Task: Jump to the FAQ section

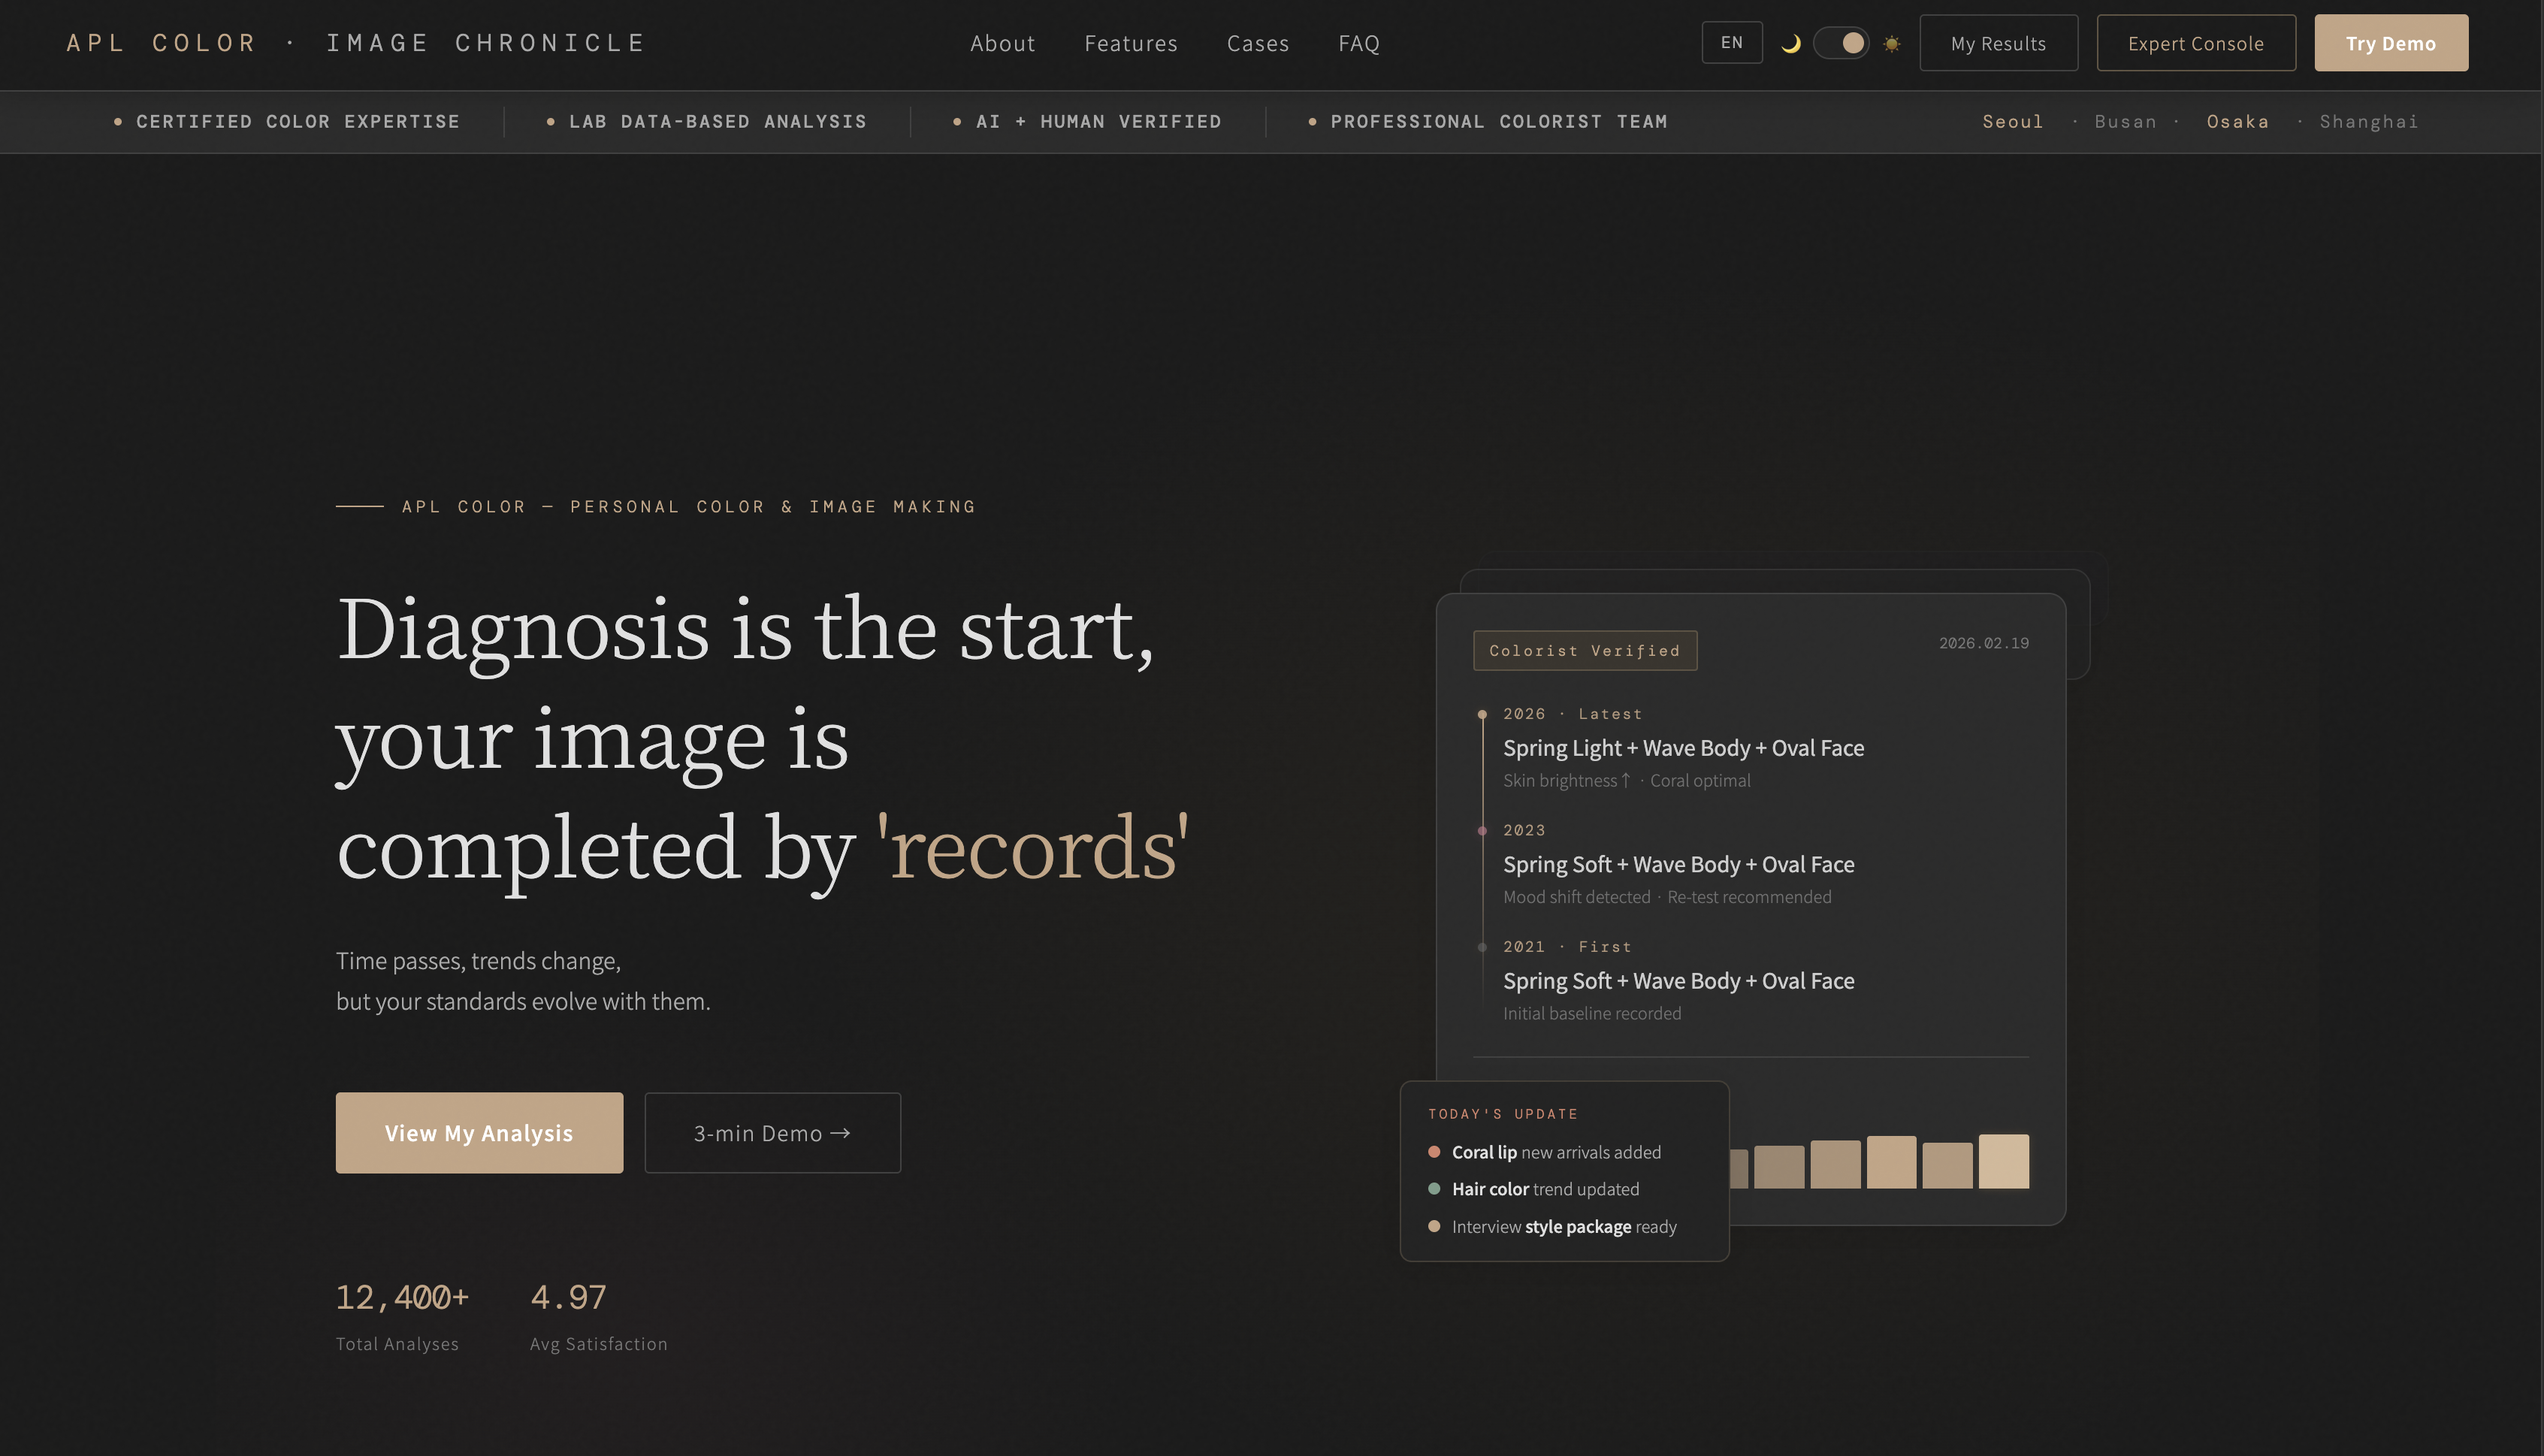Action: pyautogui.click(x=1358, y=43)
